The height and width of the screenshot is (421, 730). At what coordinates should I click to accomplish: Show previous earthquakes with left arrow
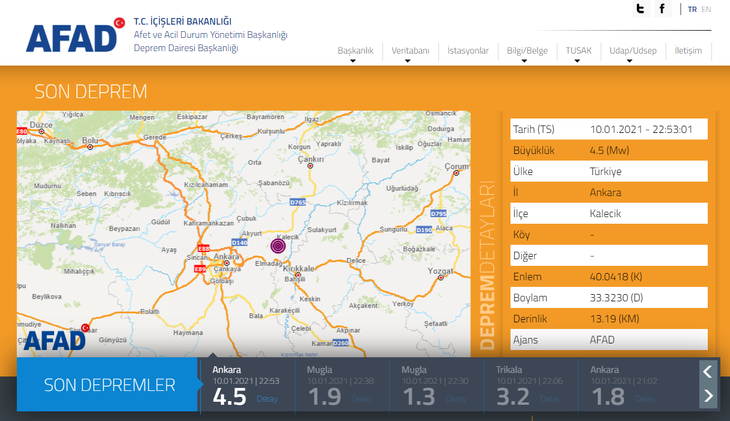coord(708,372)
